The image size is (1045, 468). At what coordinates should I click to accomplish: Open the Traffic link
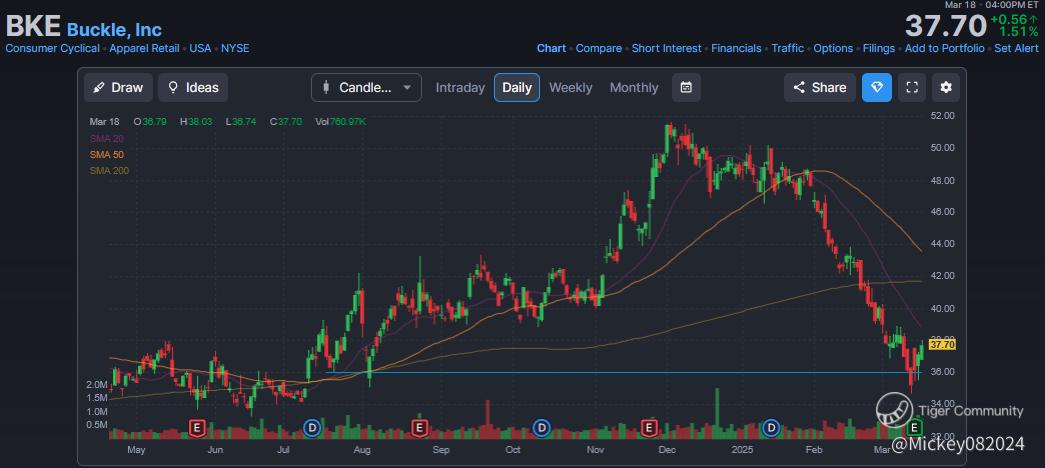[788, 48]
